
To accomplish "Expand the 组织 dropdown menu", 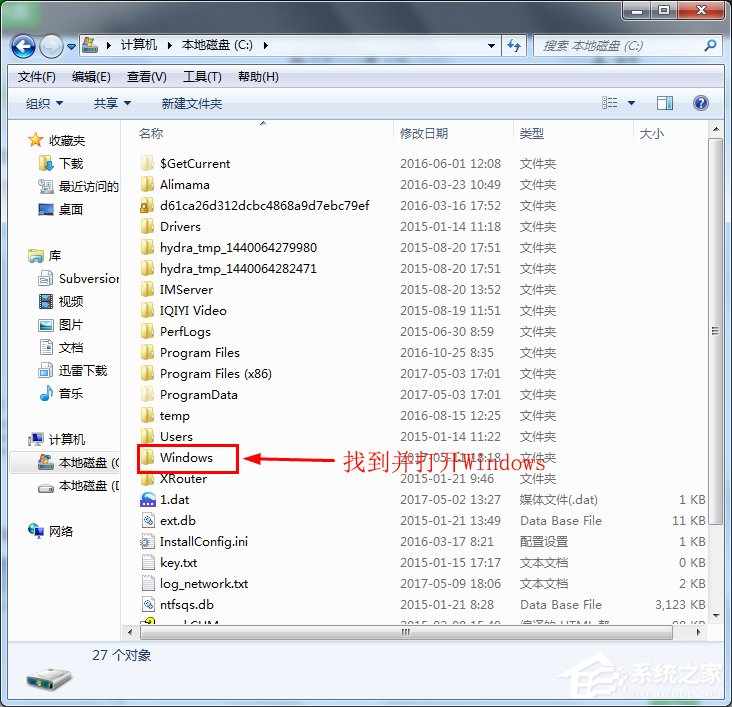I will point(44,103).
